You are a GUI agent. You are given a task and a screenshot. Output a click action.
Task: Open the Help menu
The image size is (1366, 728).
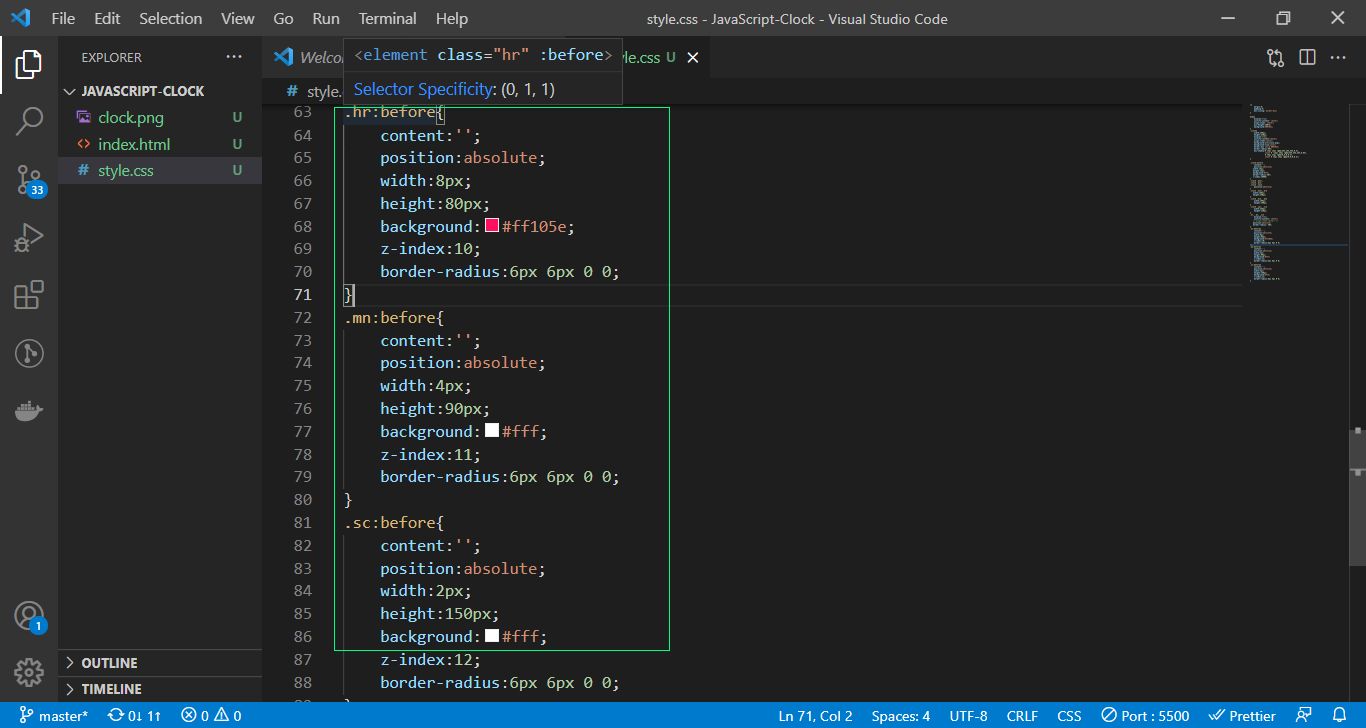click(x=452, y=18)
